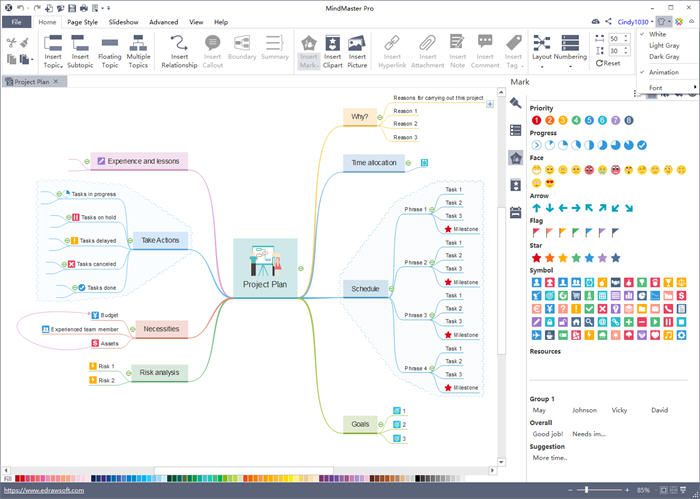Image resolution: width=700 pixels, height=499 pixels.
Task: Expand the Font submenu
Action: [668, 87]
